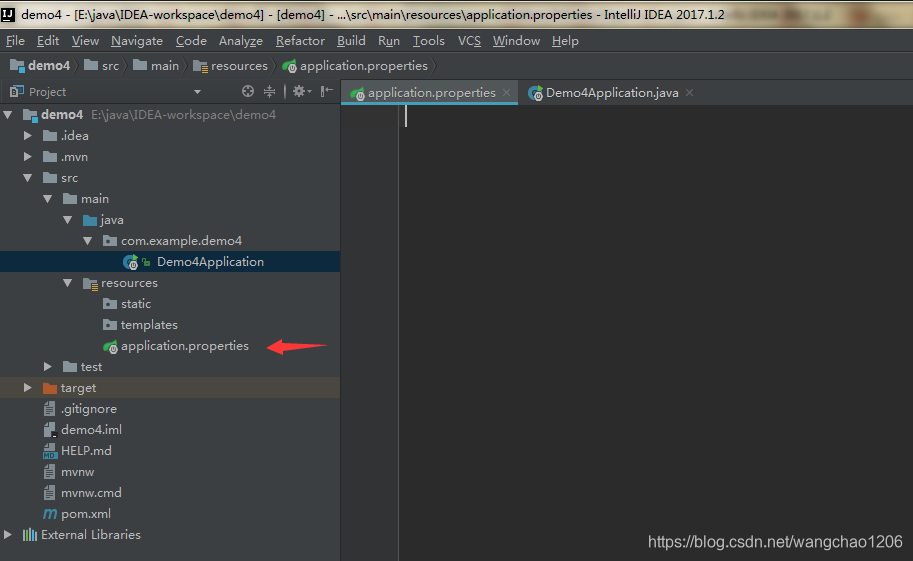Close the Demo4Application.java editor tab
Image resolution: width=913 pixels, height=561 pixels.
(x=689, y=93)
